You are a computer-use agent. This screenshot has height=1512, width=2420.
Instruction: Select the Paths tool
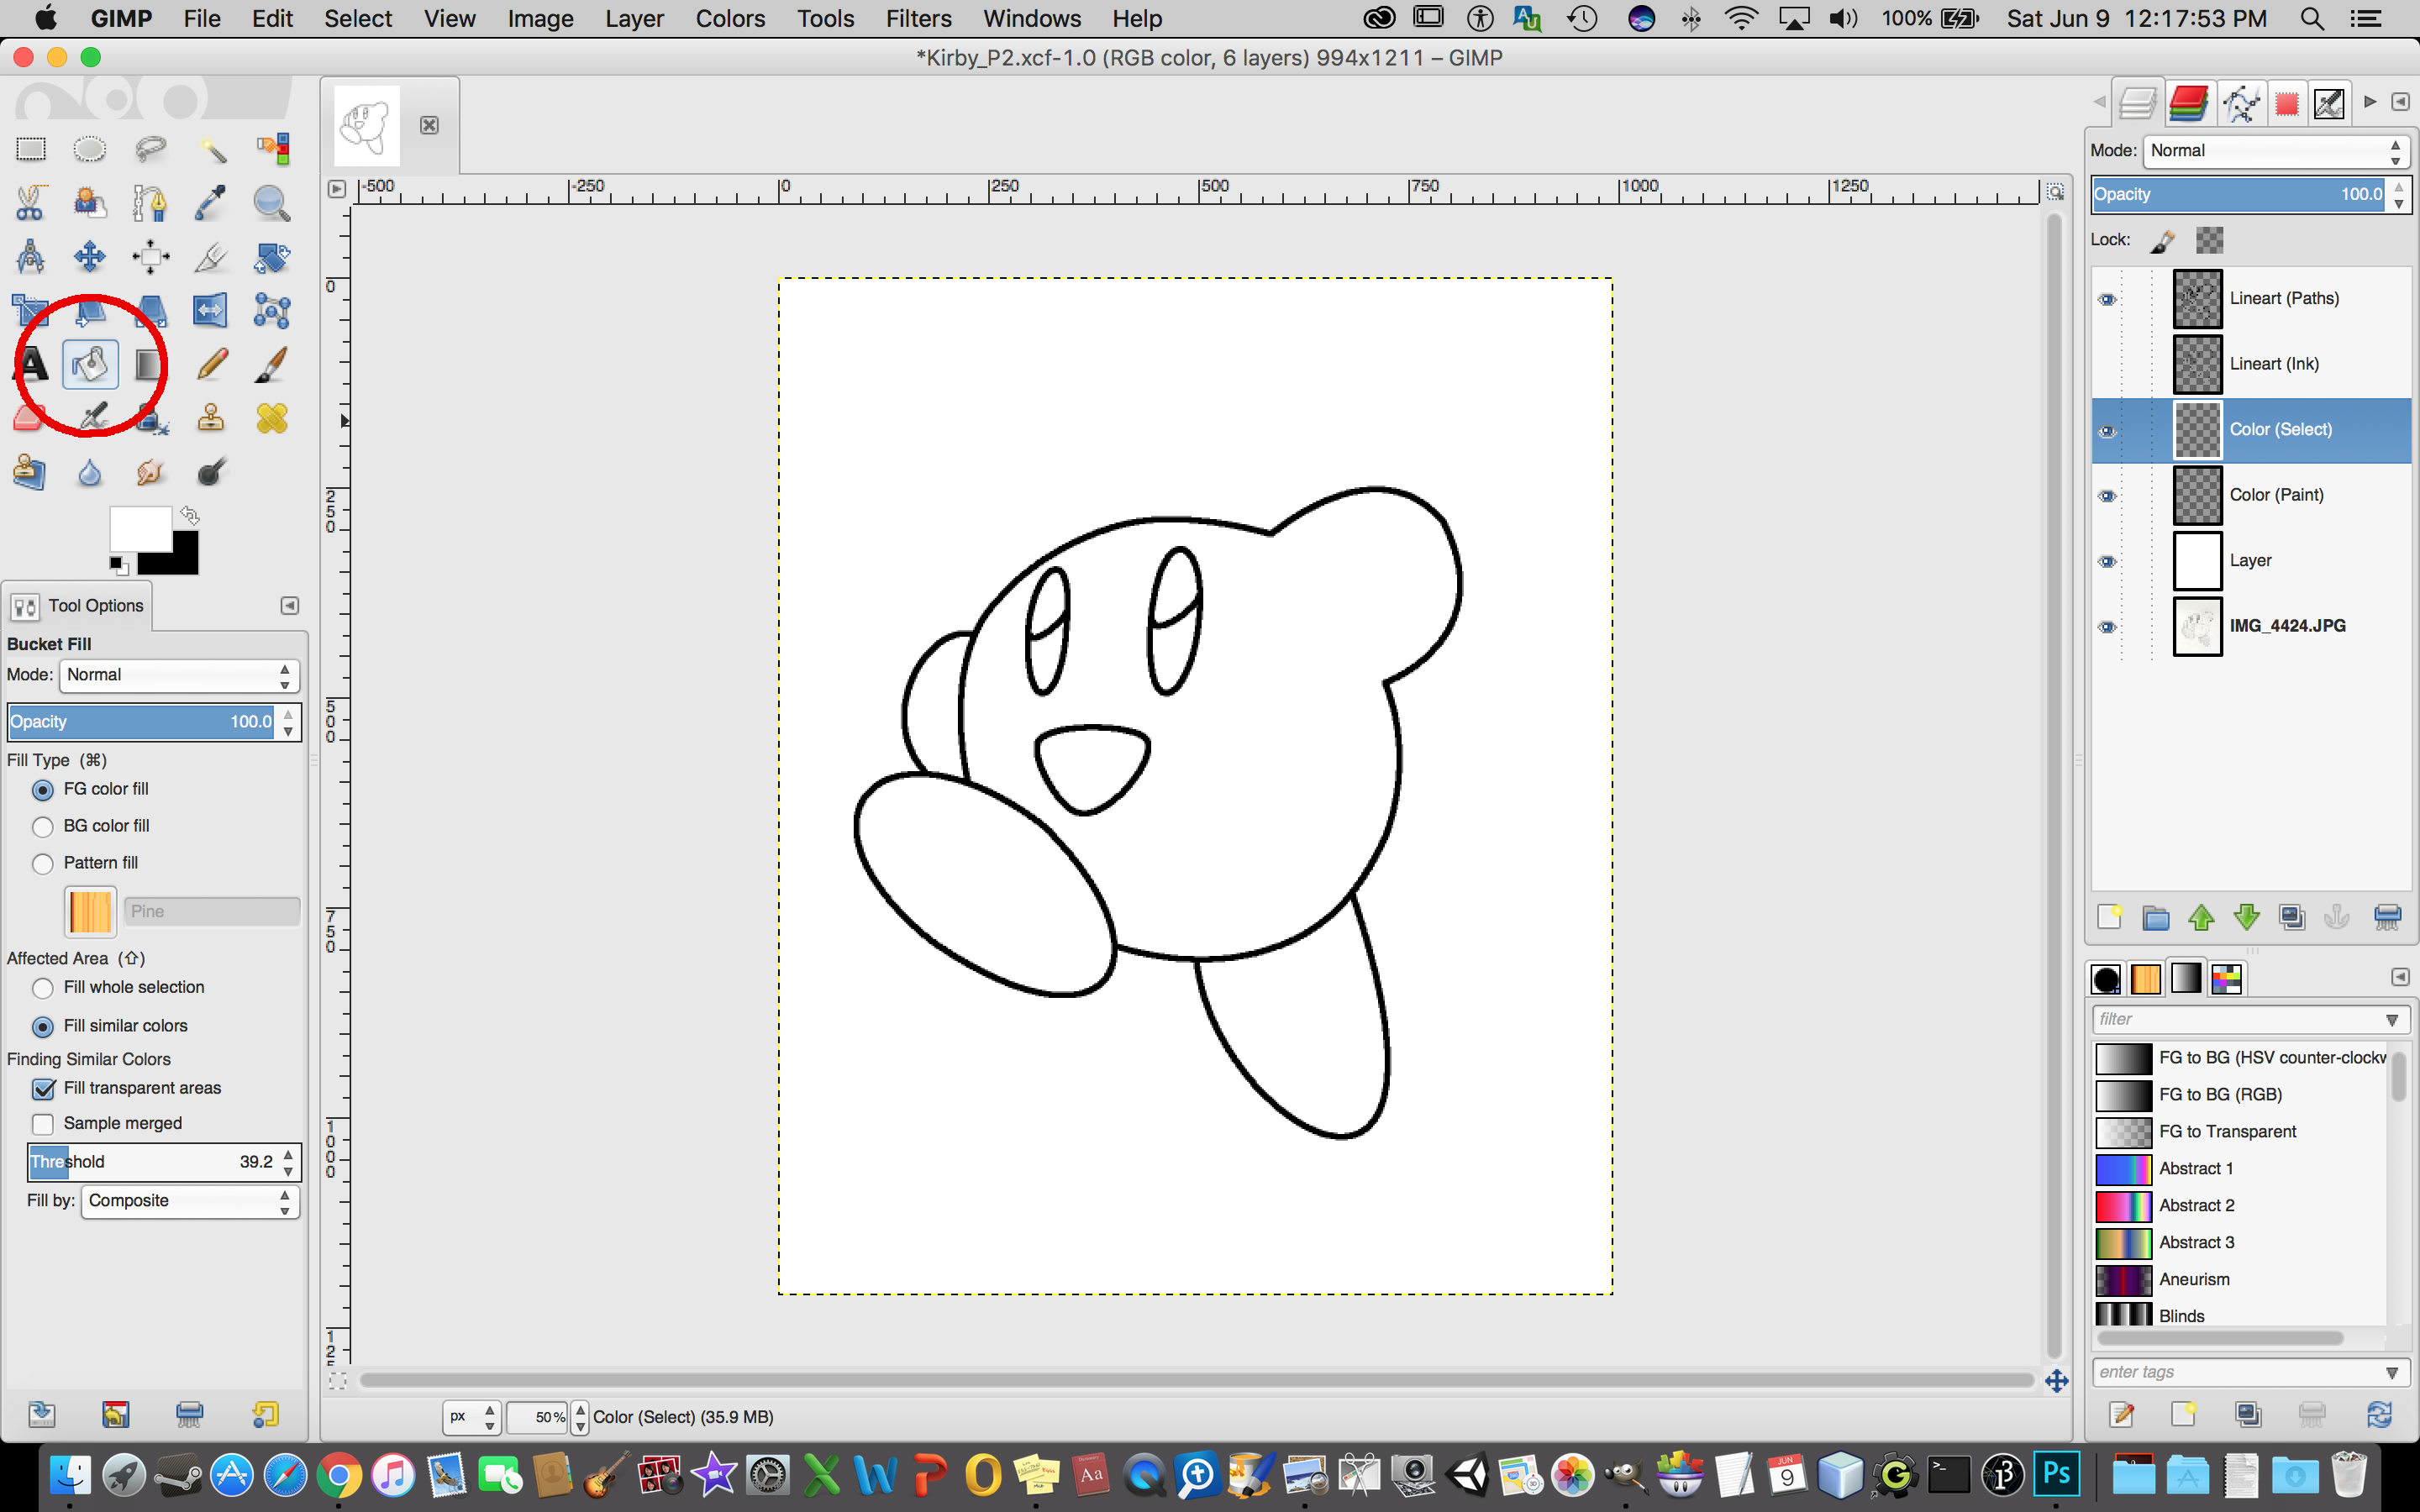(150, 203)
